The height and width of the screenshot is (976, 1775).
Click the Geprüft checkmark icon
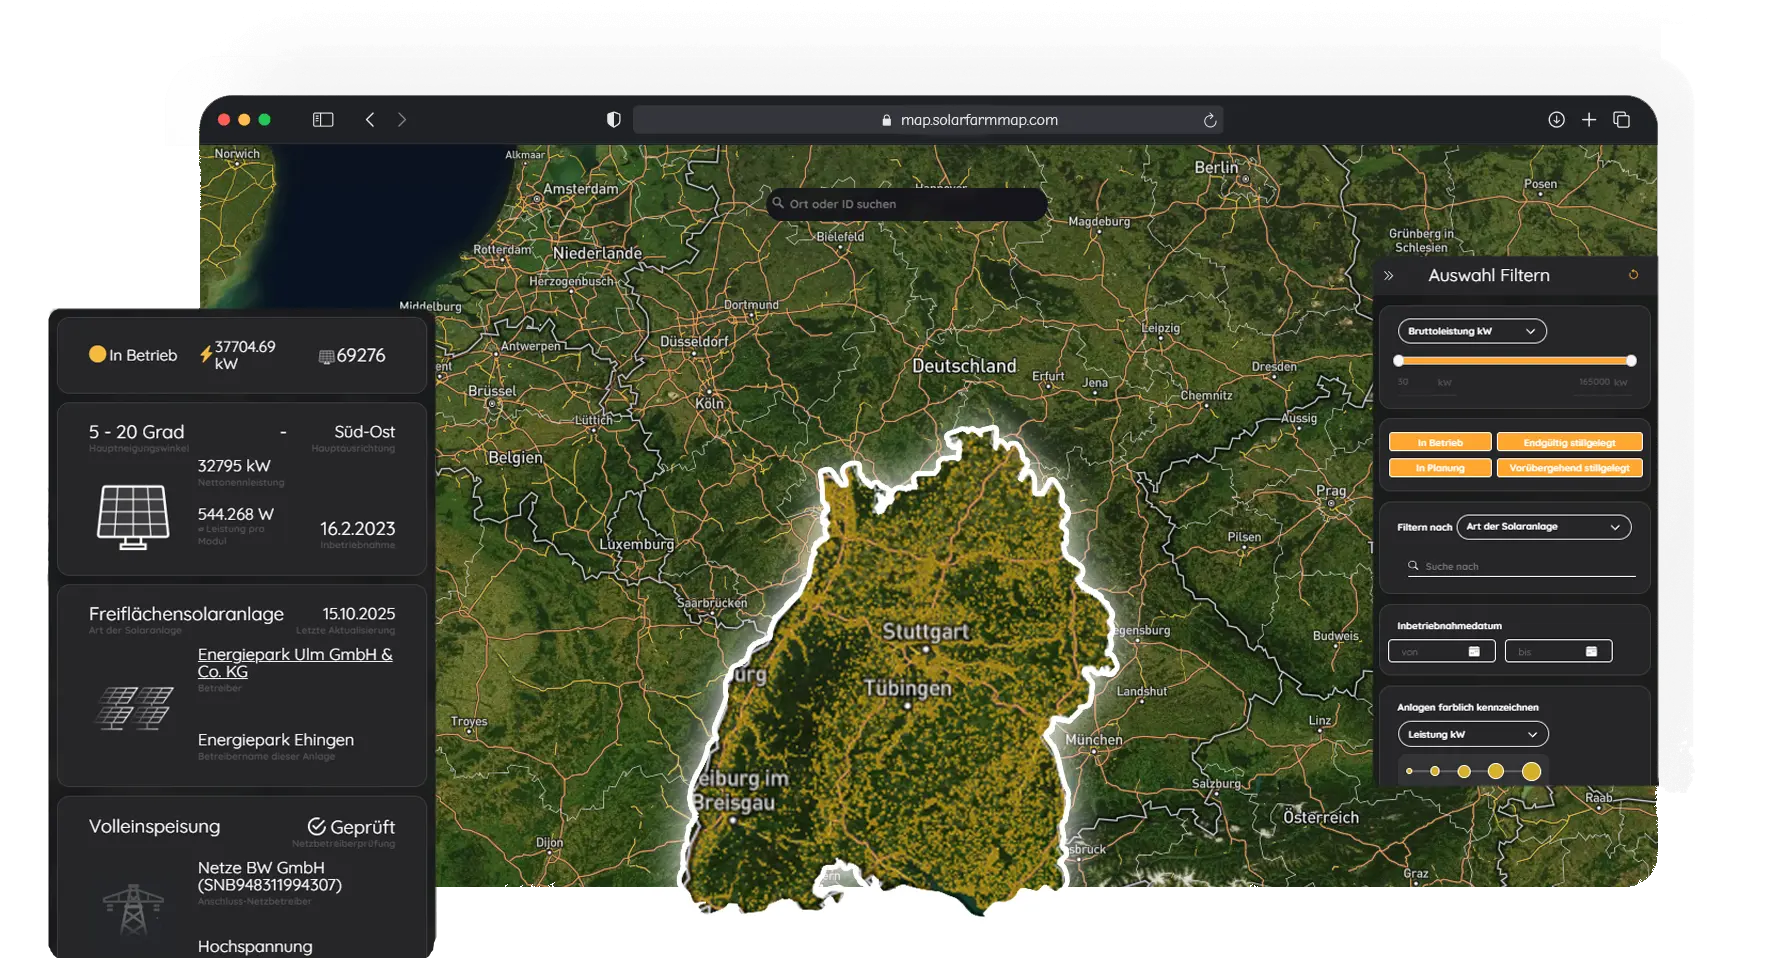tap(317, 826)
